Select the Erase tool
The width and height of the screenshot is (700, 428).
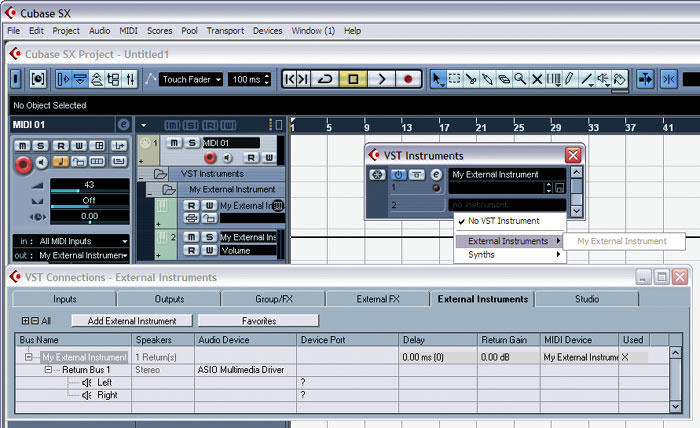pos(504,79)
